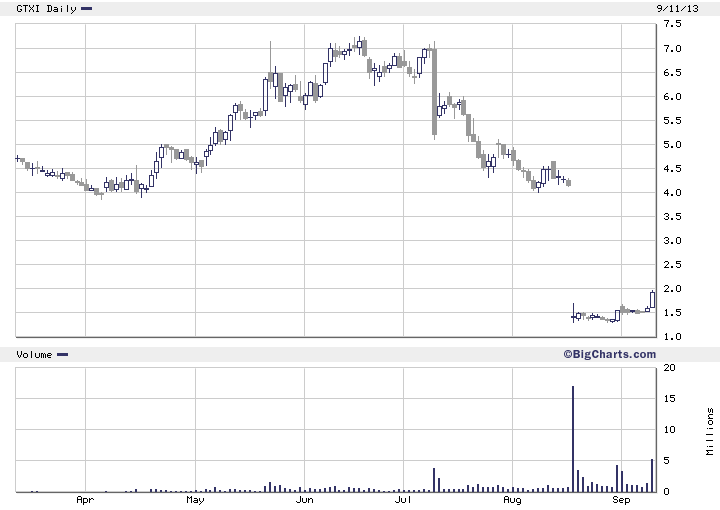Viewport: 720px width, 510px height.
Task: Click the Millions volume unit label
Action: click(710, 432)
